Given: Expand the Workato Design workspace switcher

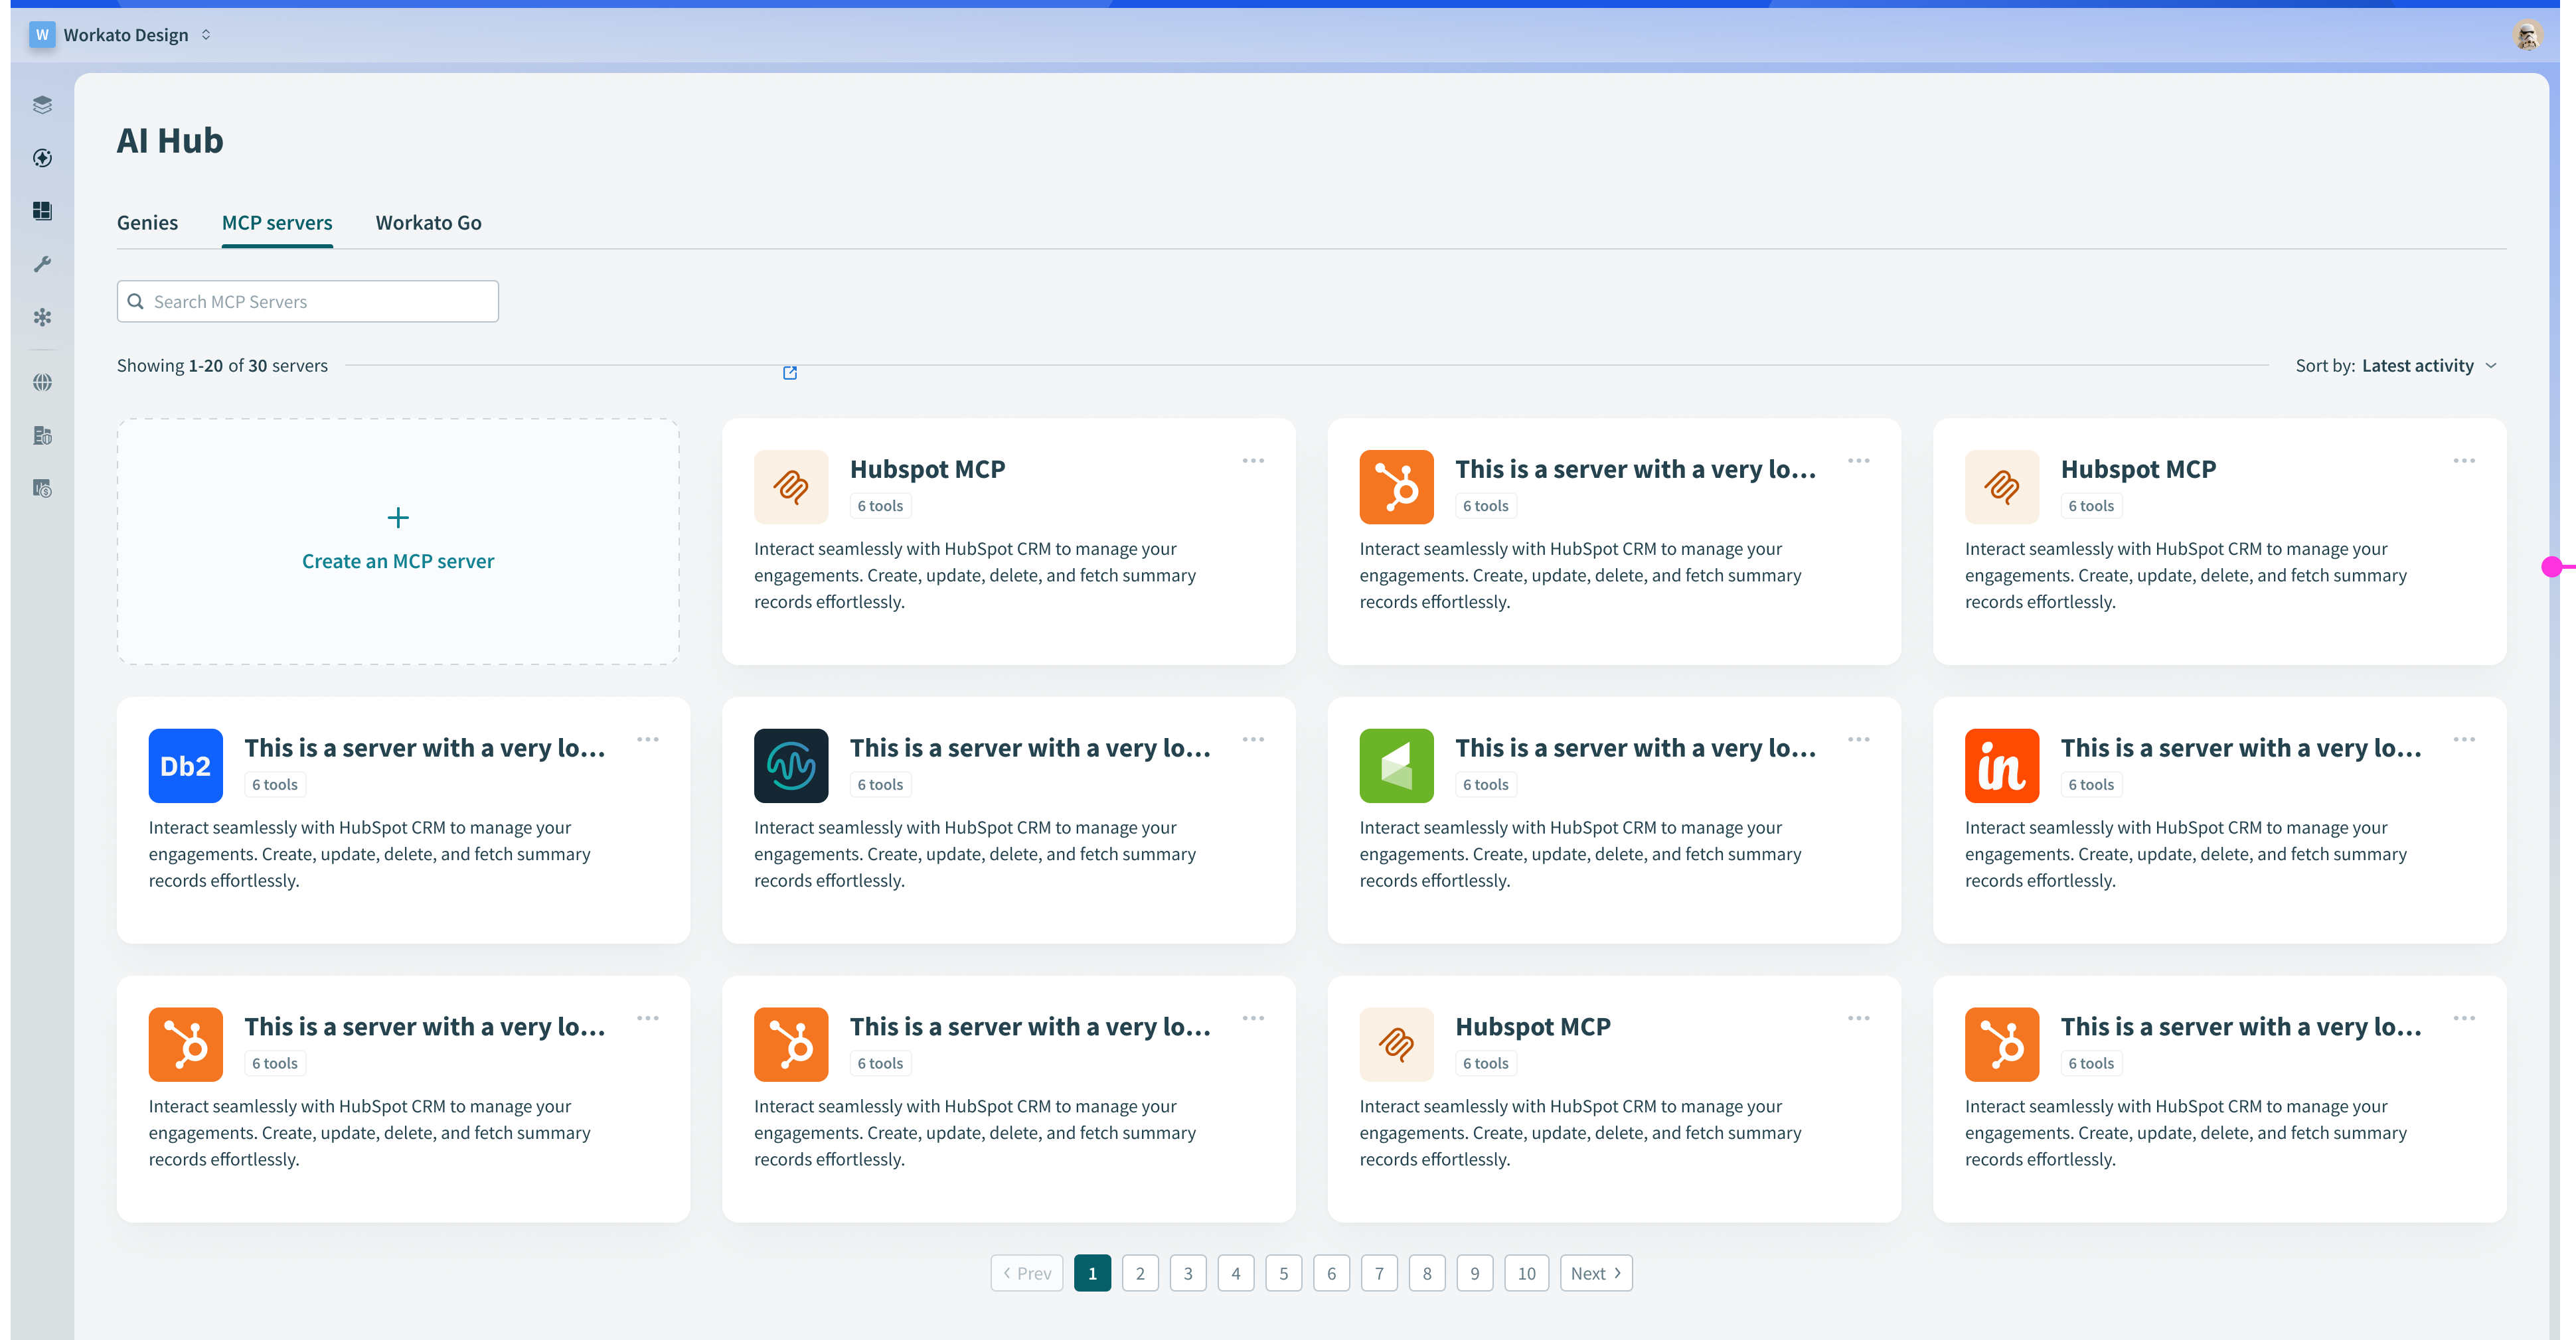Looking at the screenshot, I should click(x=206, y=35).
